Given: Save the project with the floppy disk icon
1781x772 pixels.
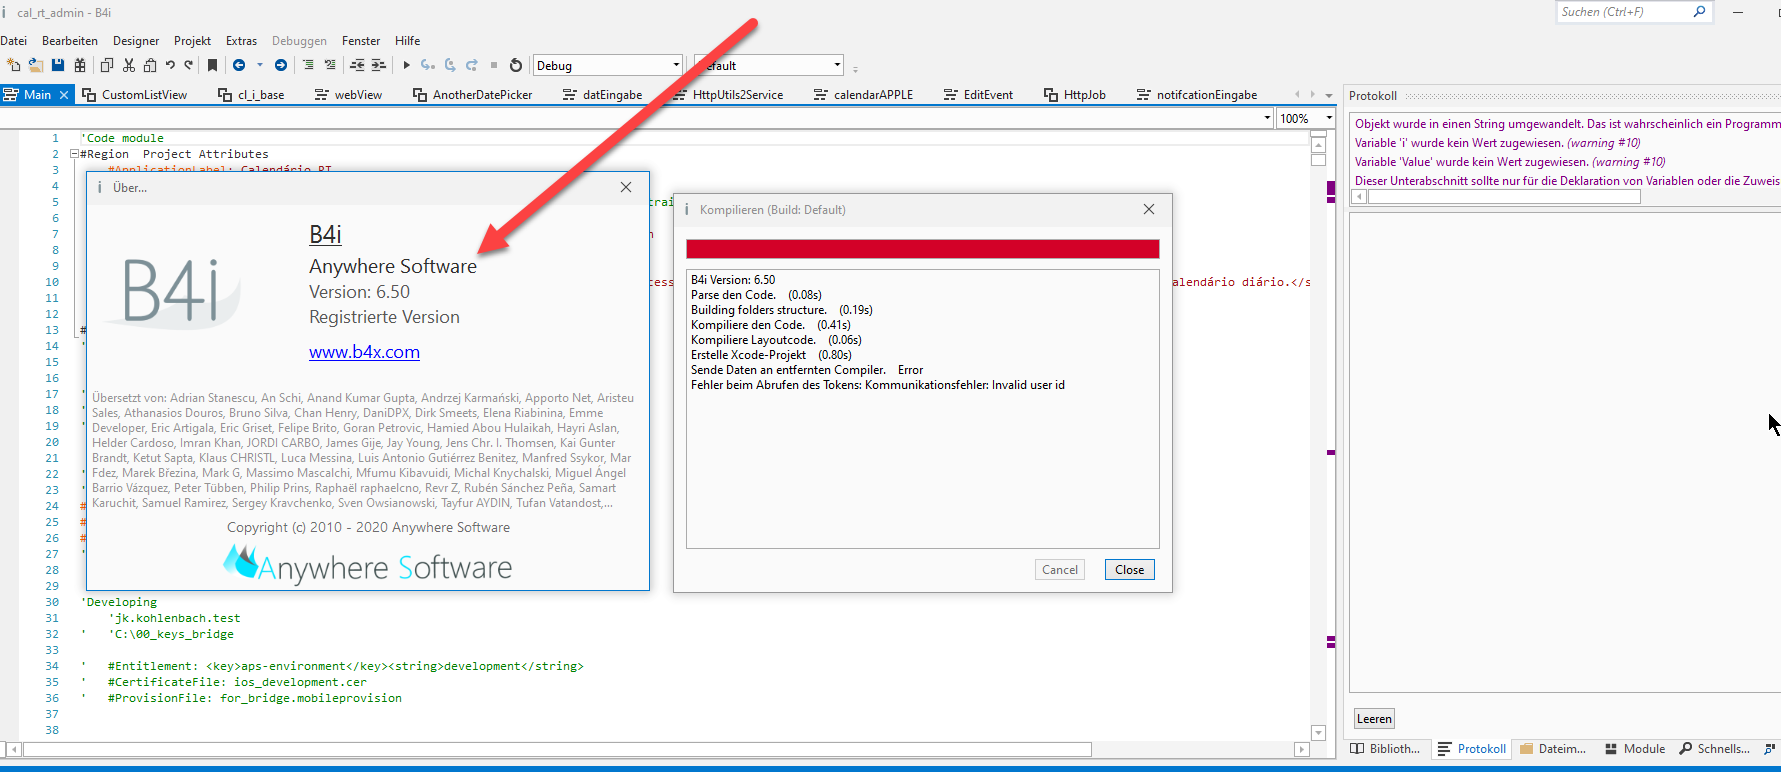Looking at the screenshot, I should pos(58,65).
